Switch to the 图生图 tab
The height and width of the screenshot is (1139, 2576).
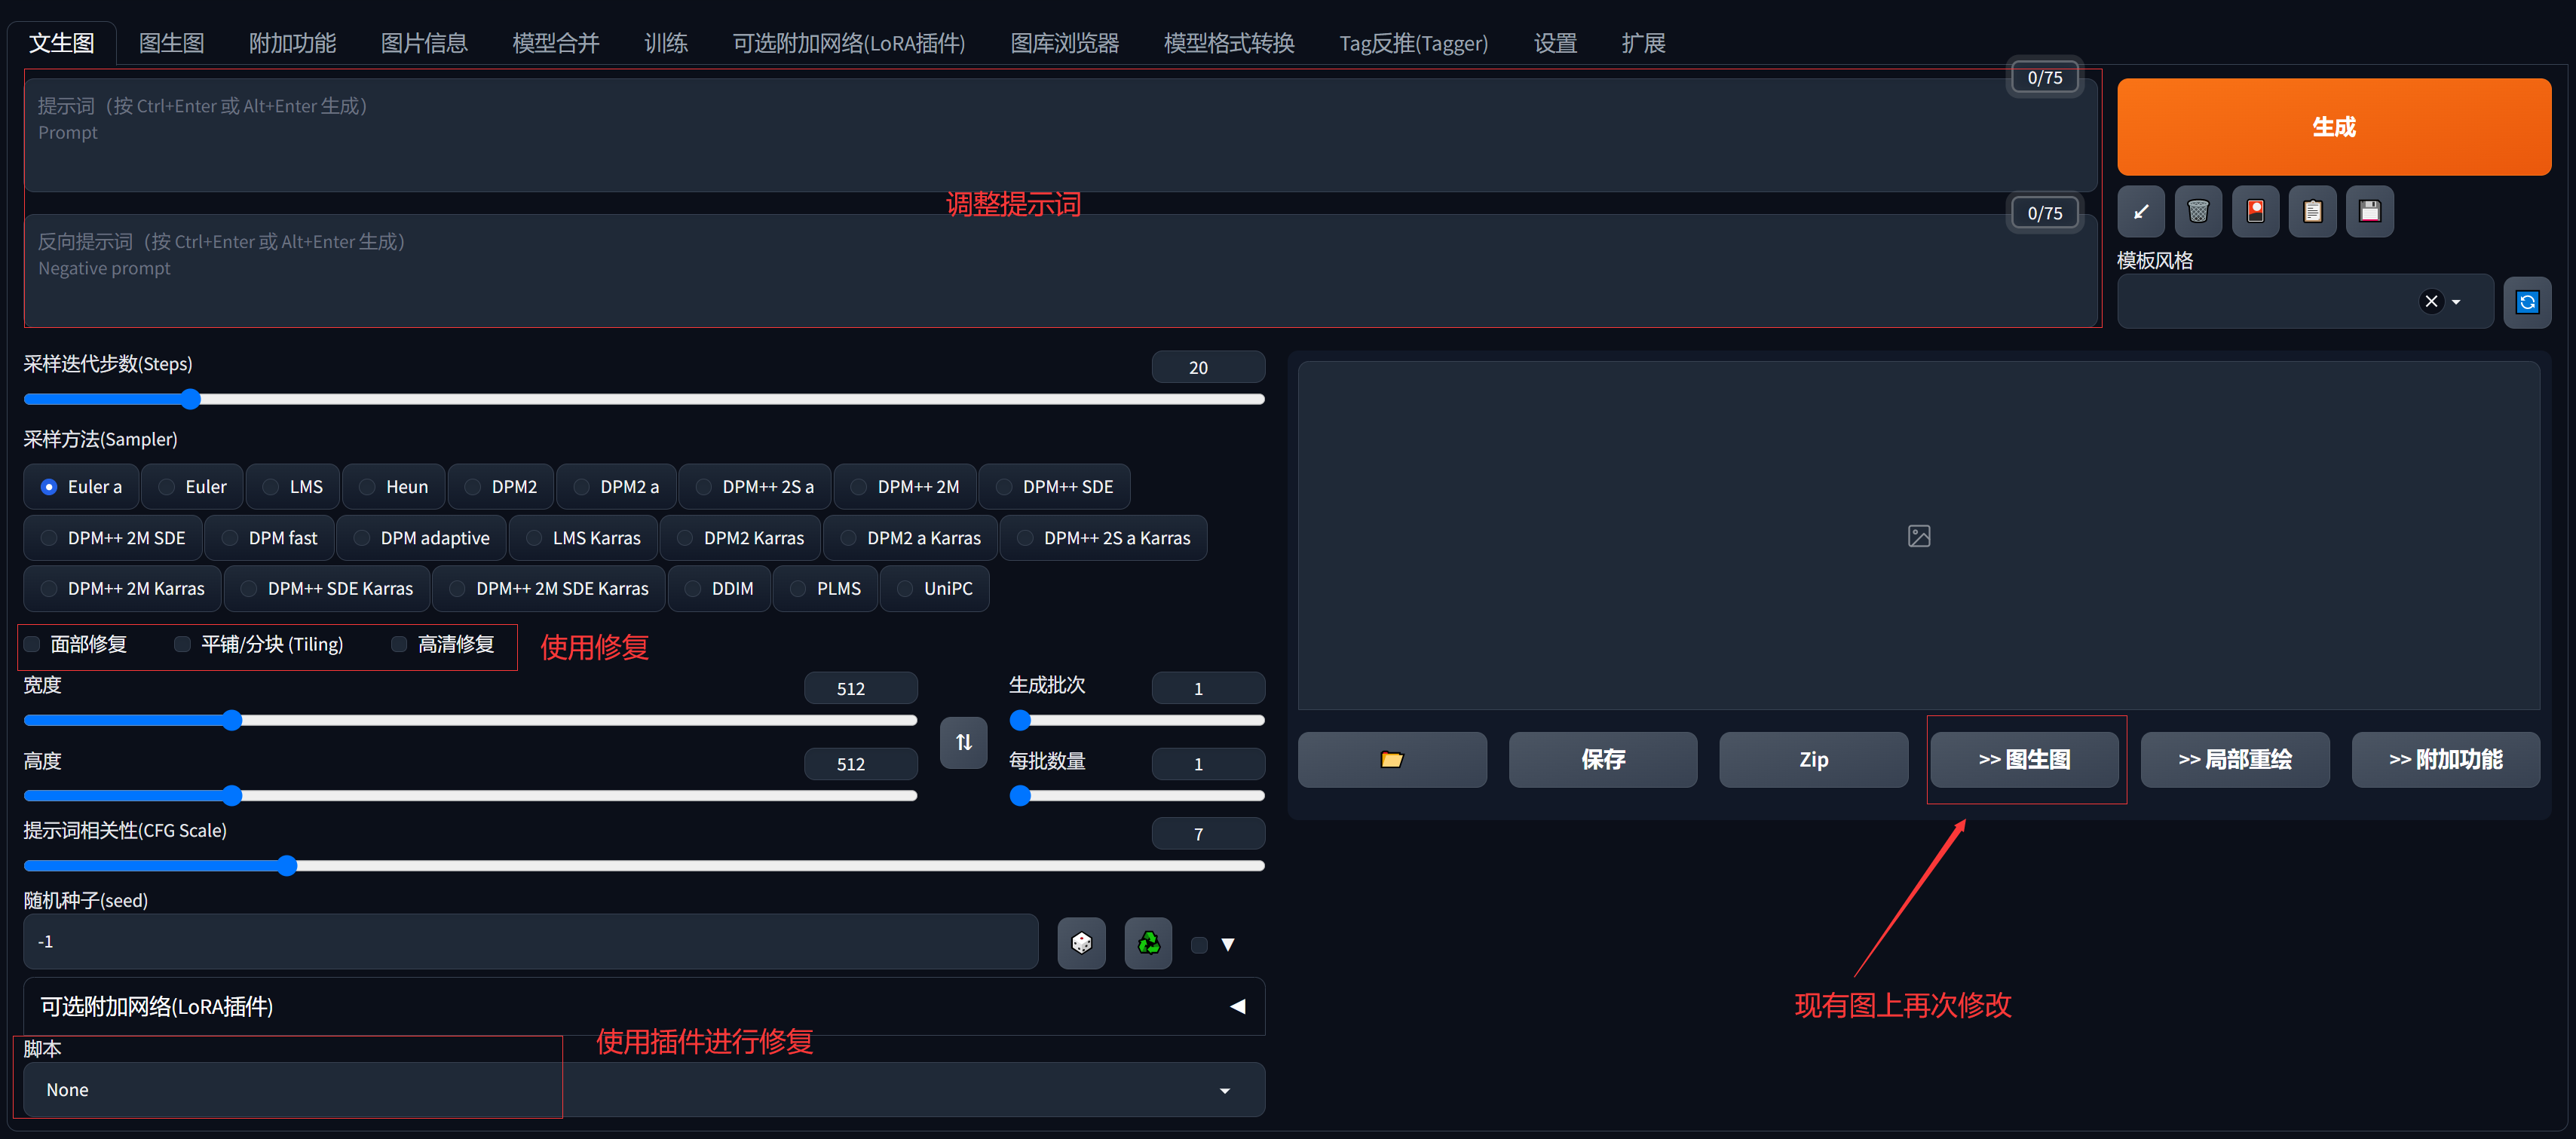coord(171,43)
